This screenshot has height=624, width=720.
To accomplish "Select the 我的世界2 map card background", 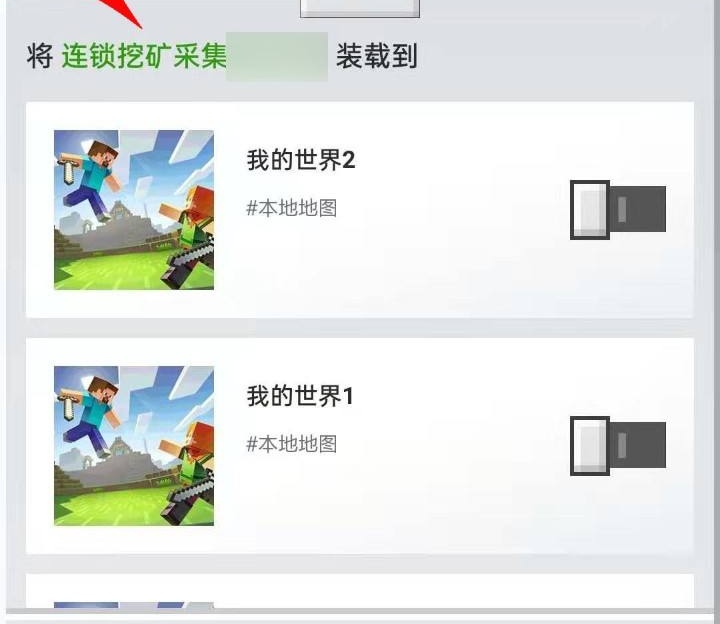I will [360, 210].
